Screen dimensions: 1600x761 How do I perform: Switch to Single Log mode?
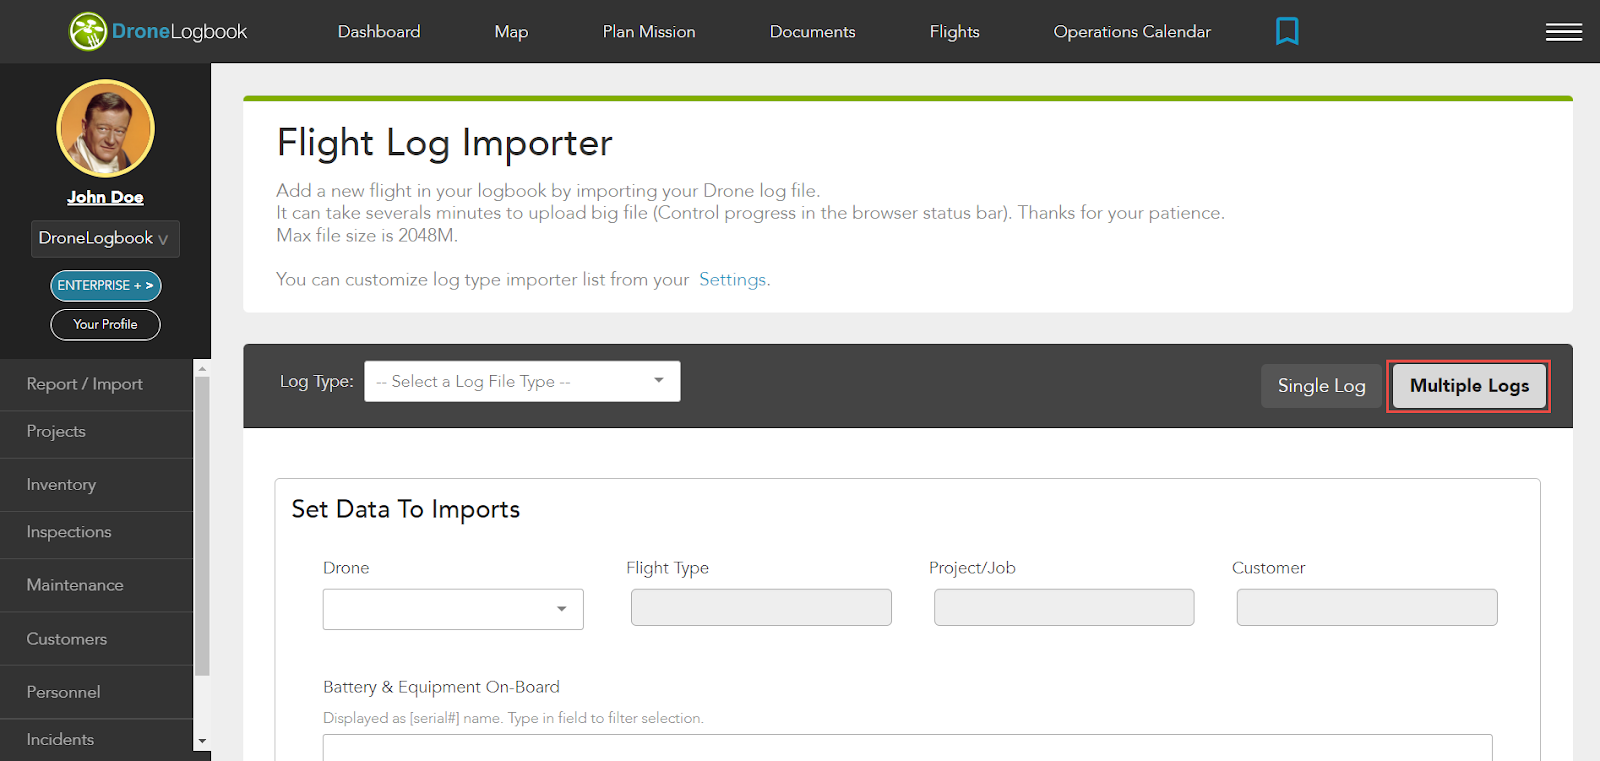click(x=1321, y=386)
